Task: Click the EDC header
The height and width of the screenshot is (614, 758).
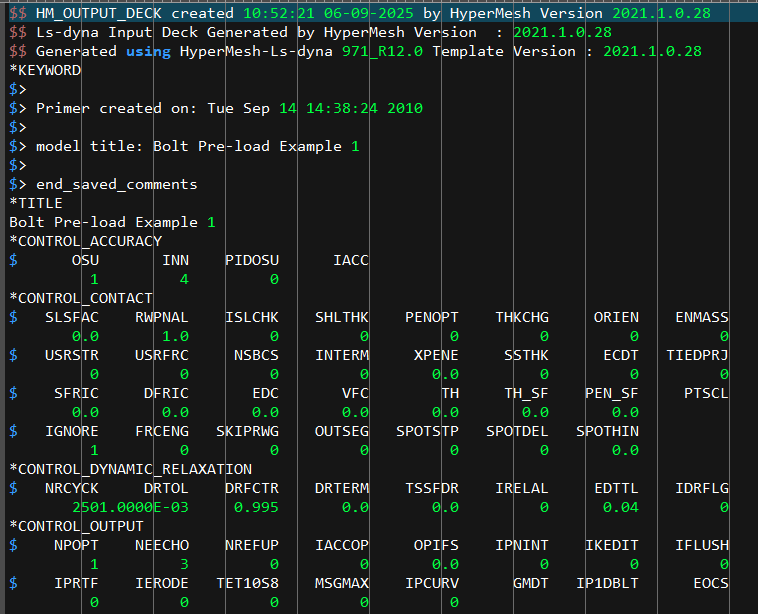Action: click(x=265, y=393)
